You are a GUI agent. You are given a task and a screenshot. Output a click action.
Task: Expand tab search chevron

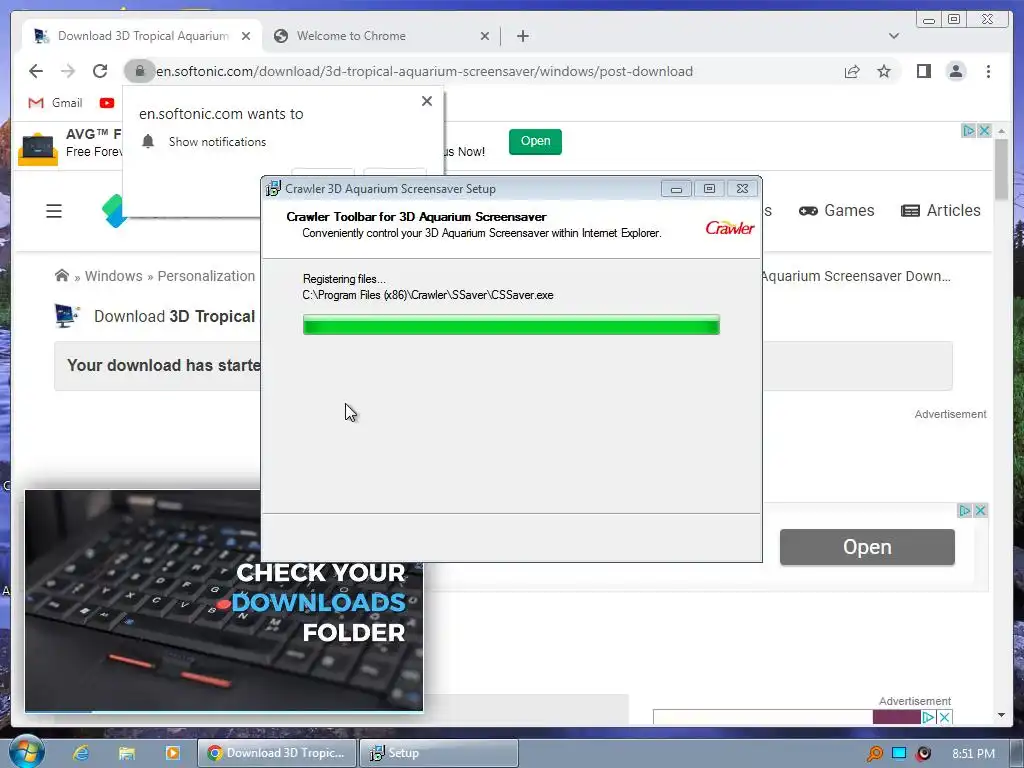point(894,36)
